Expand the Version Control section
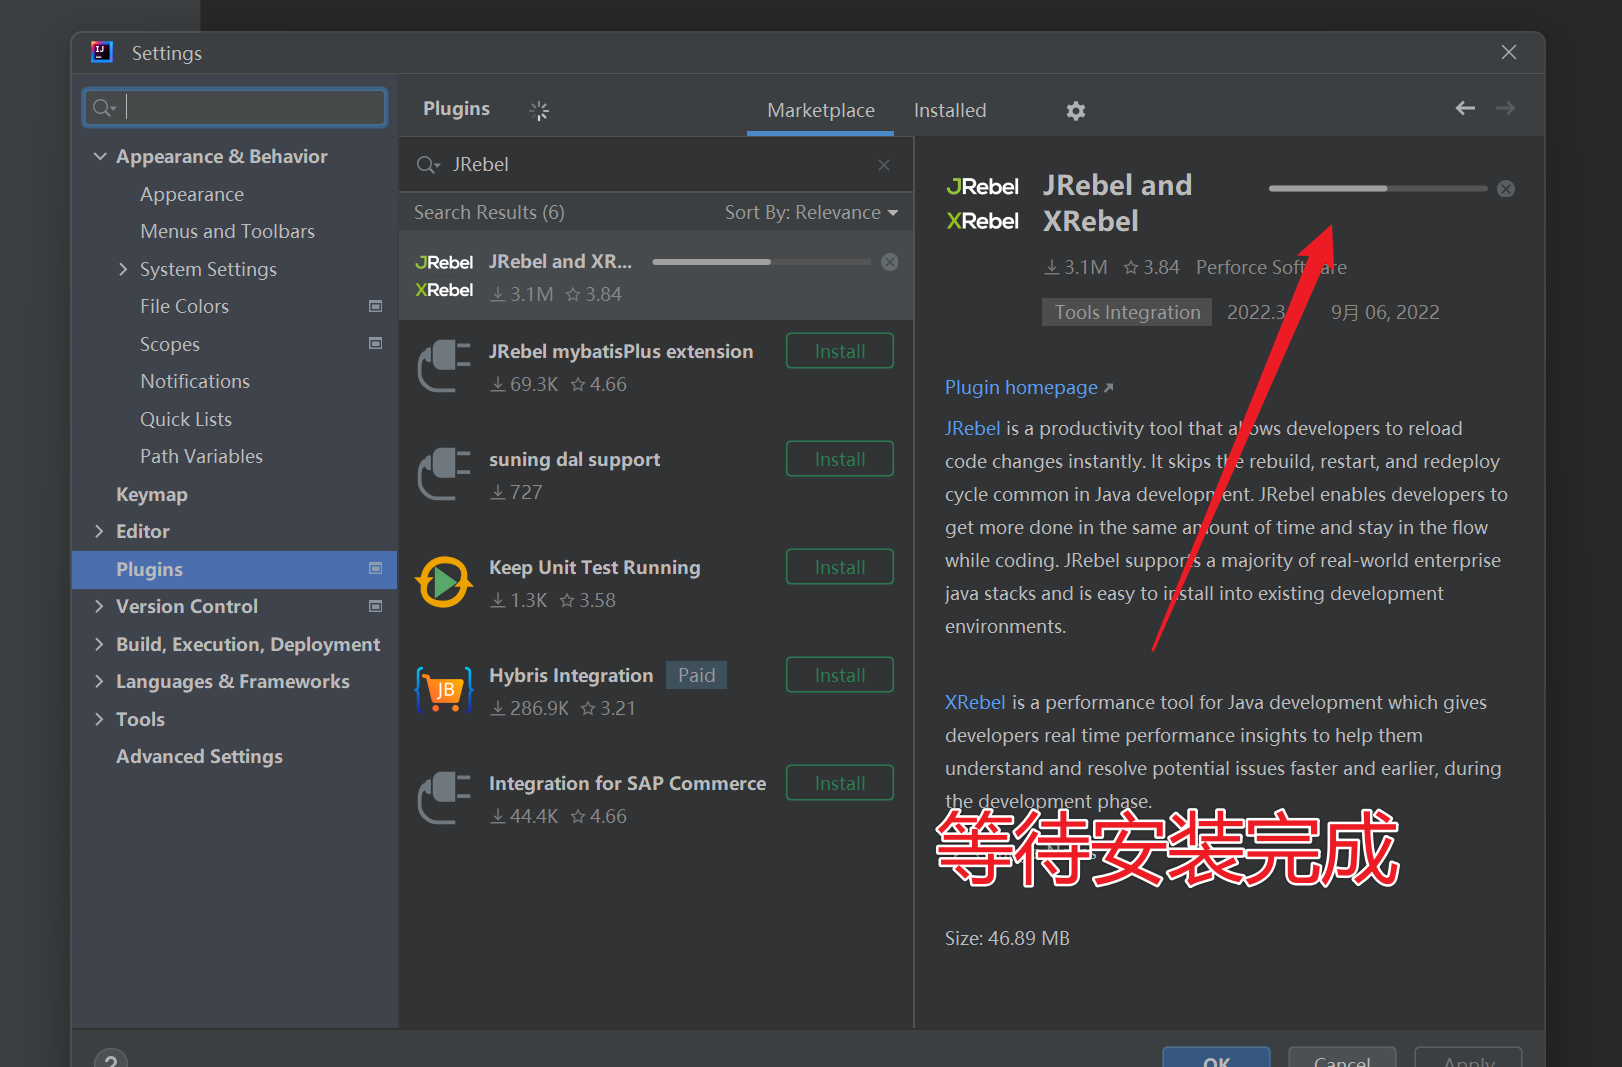 (x=99, y=606)
